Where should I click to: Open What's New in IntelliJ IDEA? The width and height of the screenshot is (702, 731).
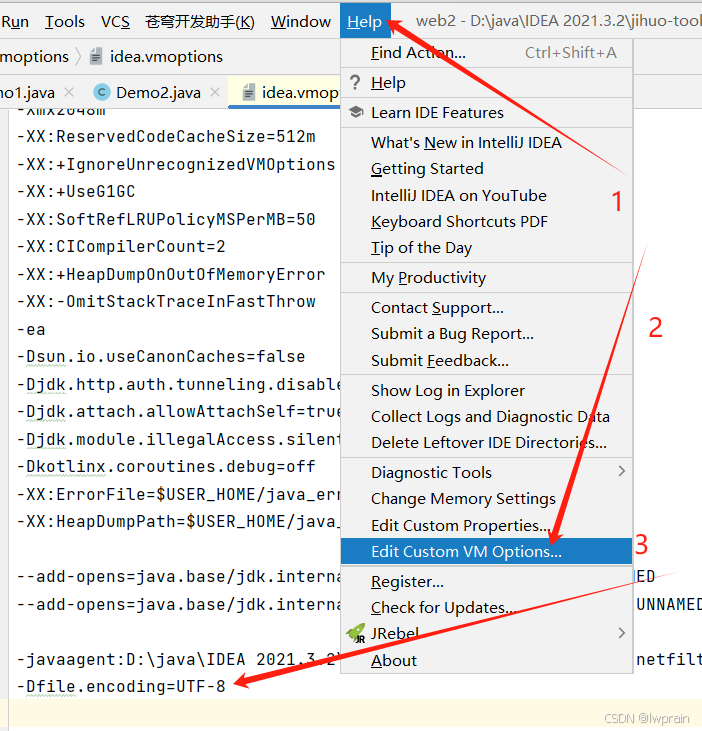tap(486, 143)
